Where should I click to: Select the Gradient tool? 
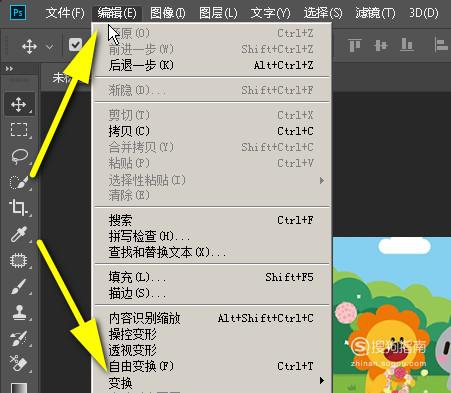19,387
